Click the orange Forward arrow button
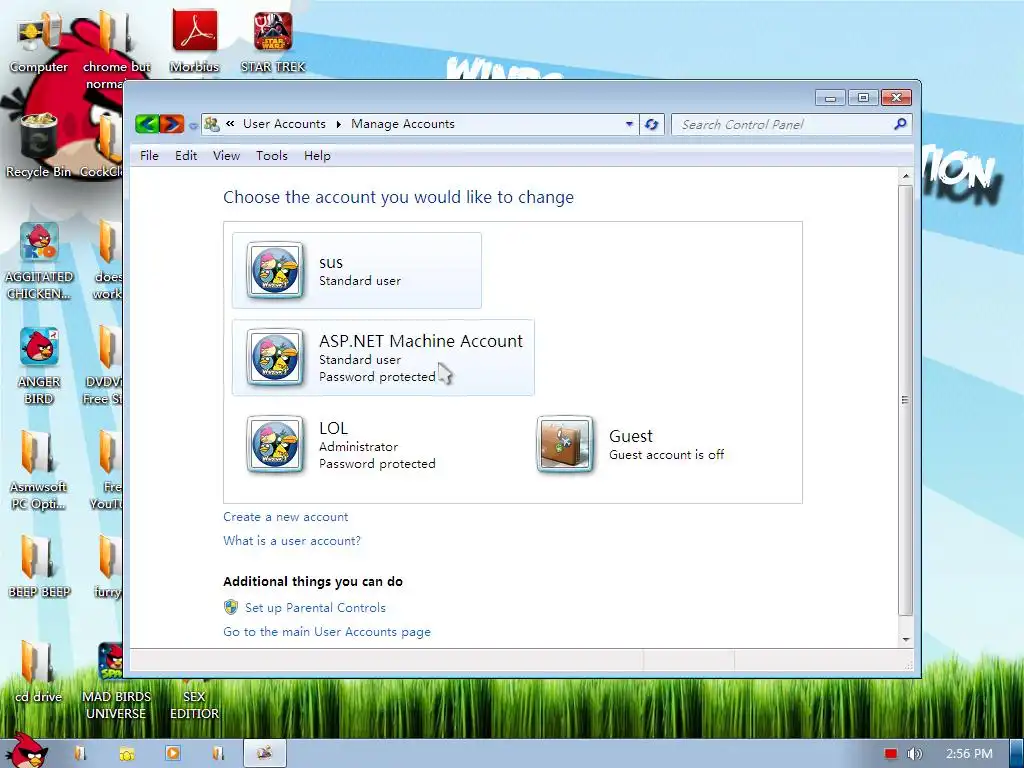This screenshot has height=768, width=1024. tap(172, 123)
